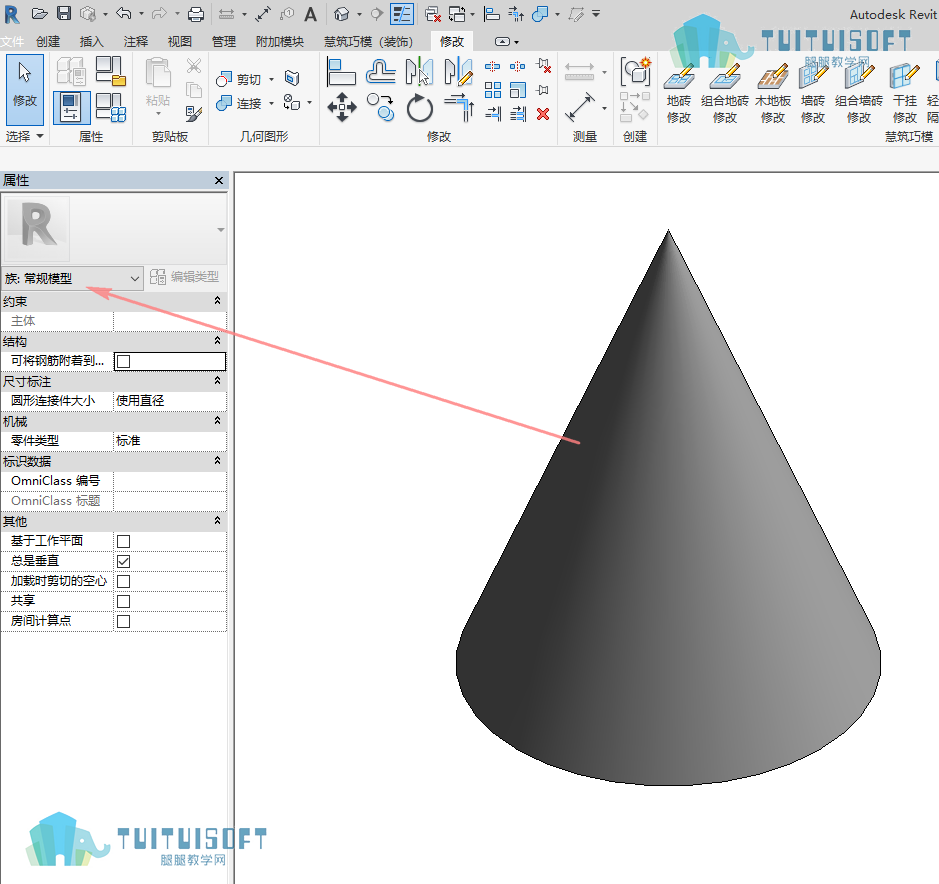Click the Offset tool icon

(x=381, y=72)
